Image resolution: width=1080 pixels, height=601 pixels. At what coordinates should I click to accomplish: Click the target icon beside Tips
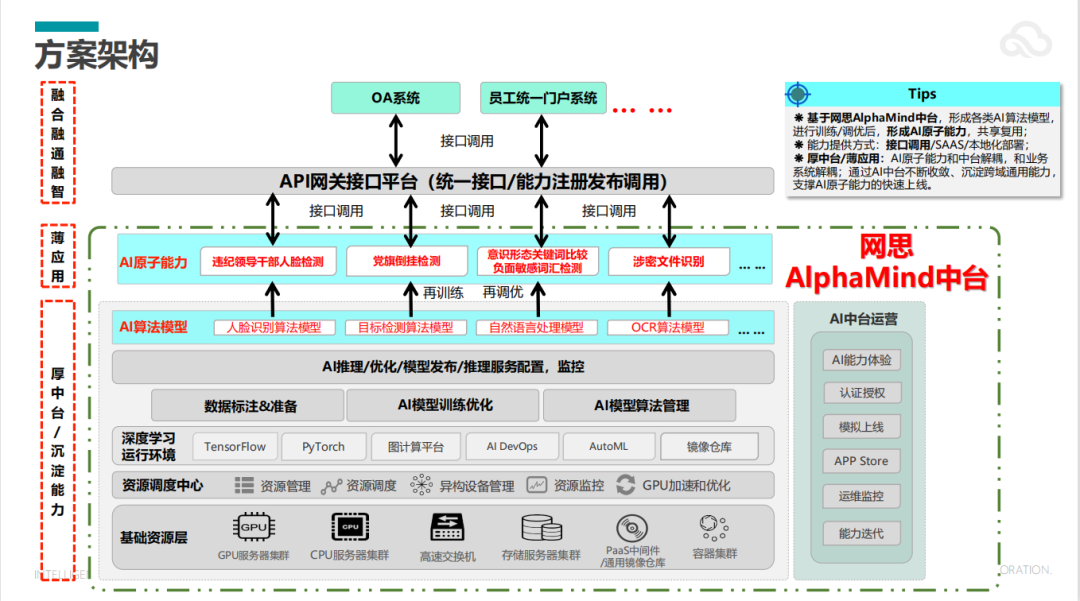pos(797,95)
